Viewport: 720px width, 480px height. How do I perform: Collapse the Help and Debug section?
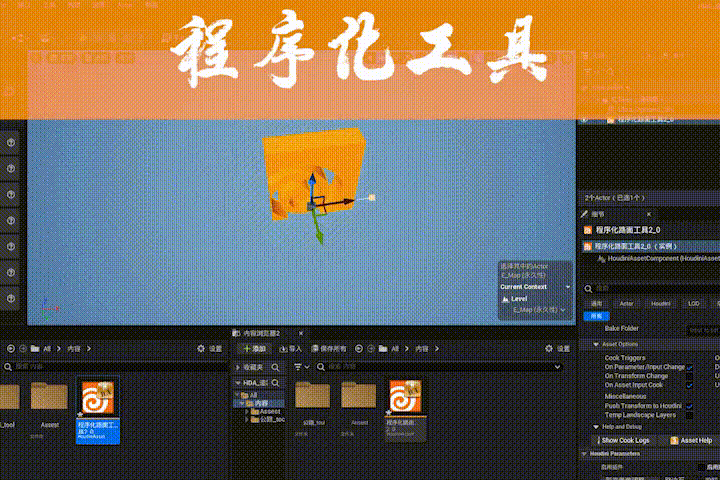tap(596, 427)
